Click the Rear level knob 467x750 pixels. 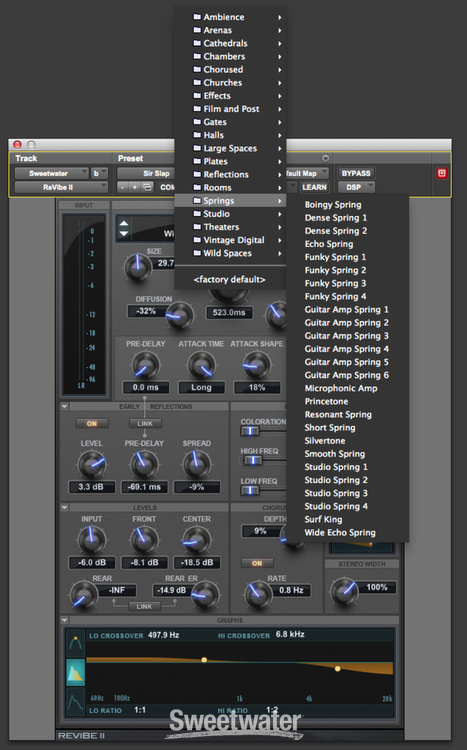84,596
